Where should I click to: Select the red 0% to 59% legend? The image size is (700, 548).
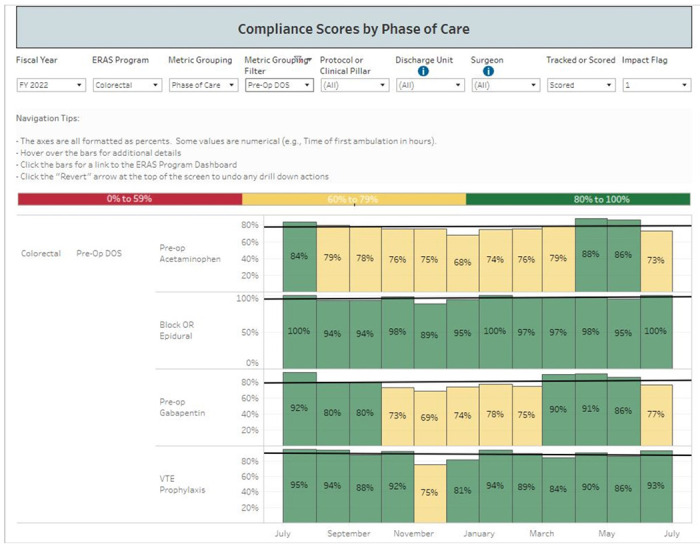(129, 199)
